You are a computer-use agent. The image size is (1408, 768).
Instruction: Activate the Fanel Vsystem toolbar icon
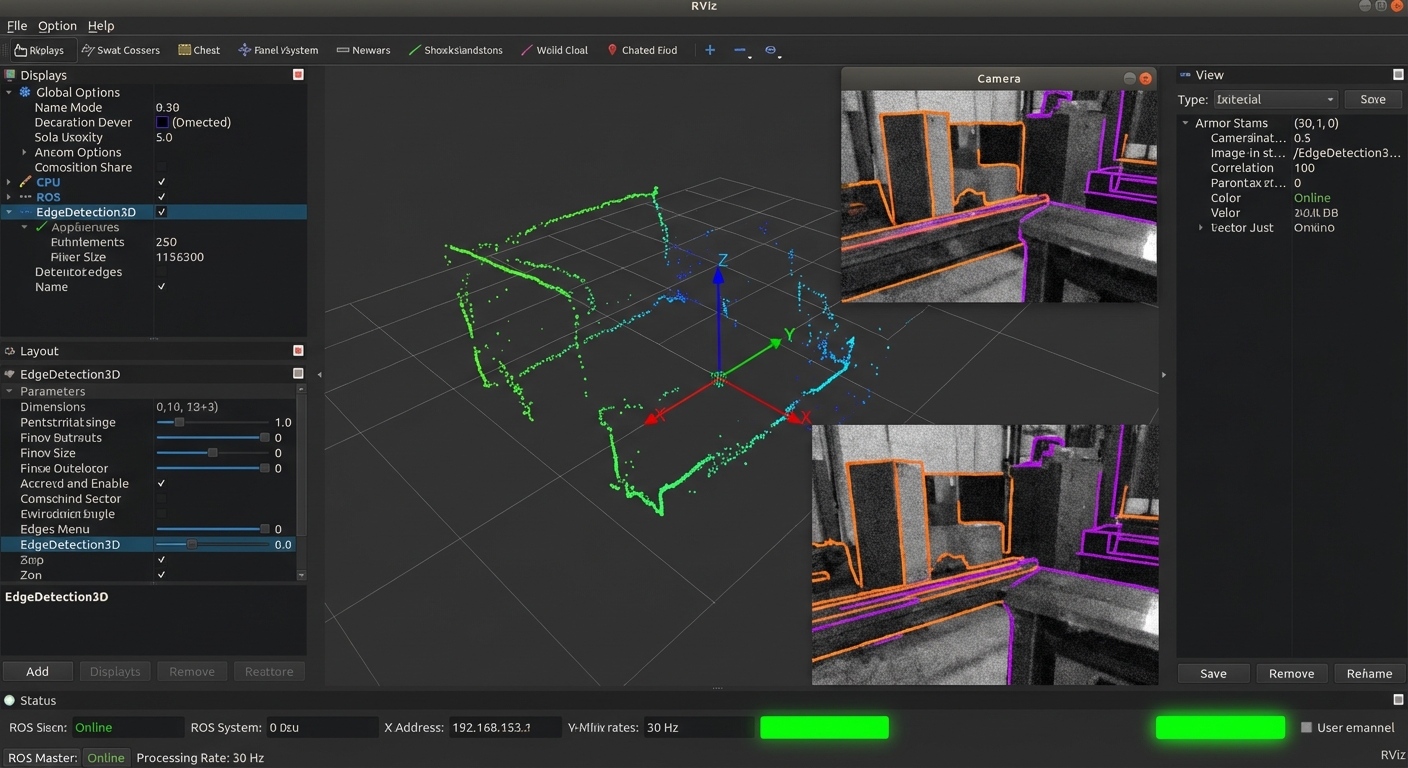[x=244, y=50]
